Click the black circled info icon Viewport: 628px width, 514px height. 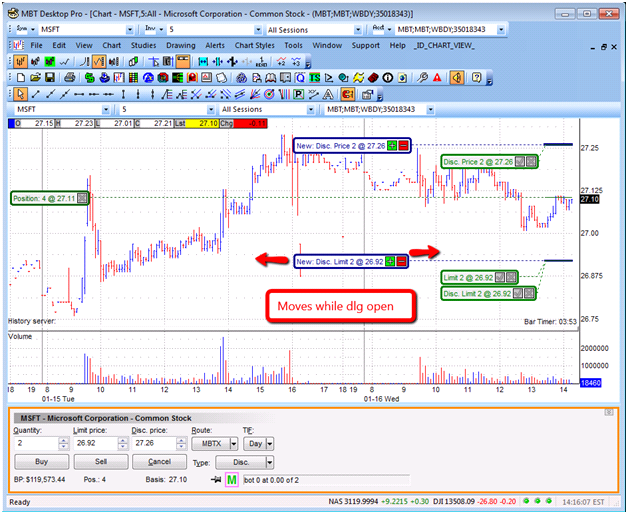387,77
